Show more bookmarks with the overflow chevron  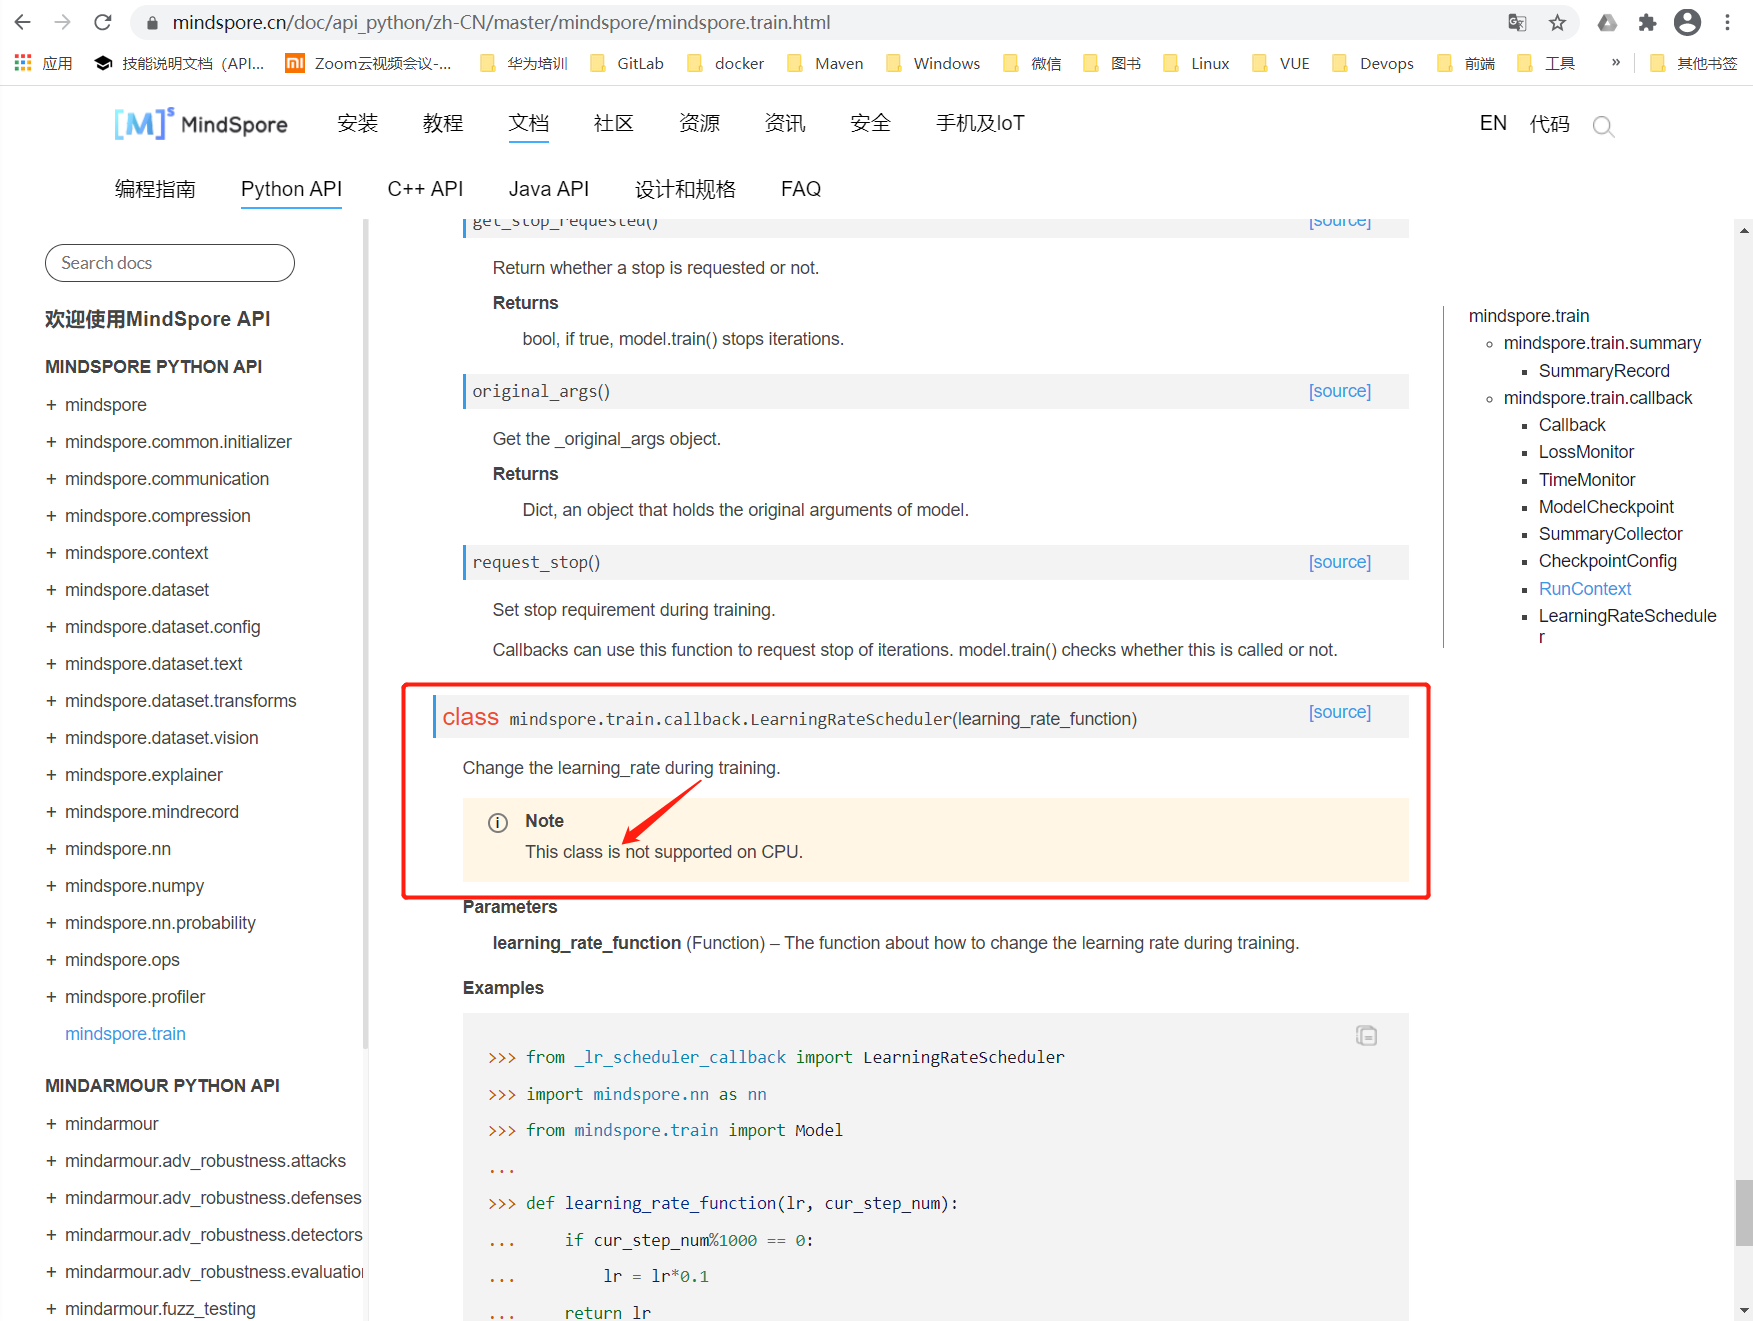[x=1616, y=63]
